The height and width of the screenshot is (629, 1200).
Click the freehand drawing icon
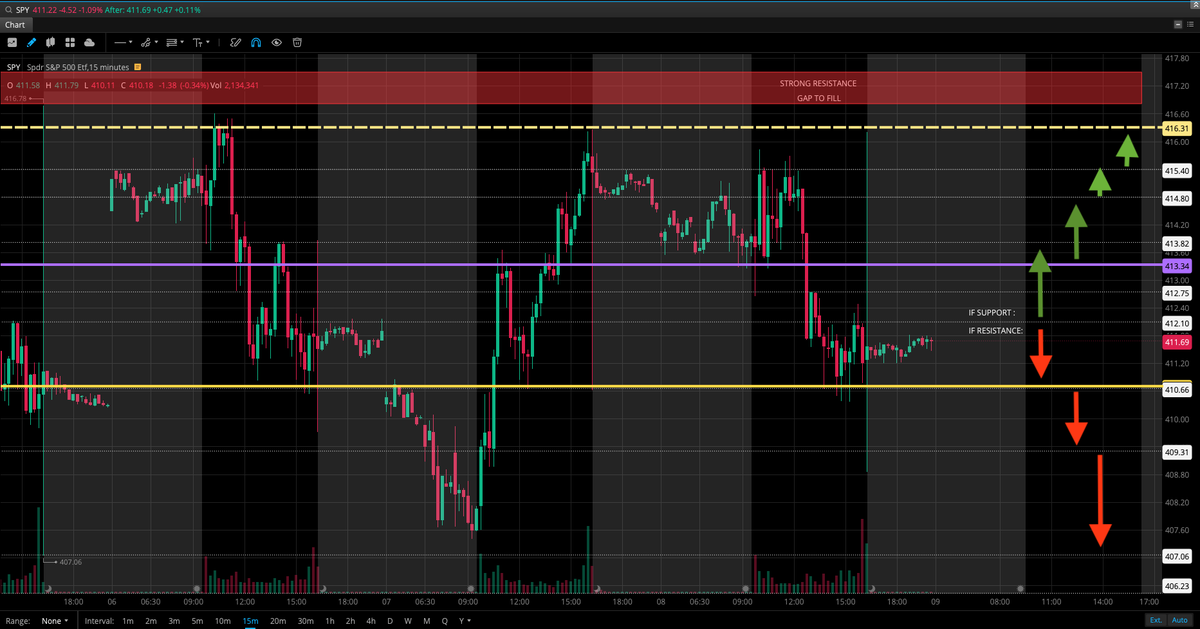236,43
